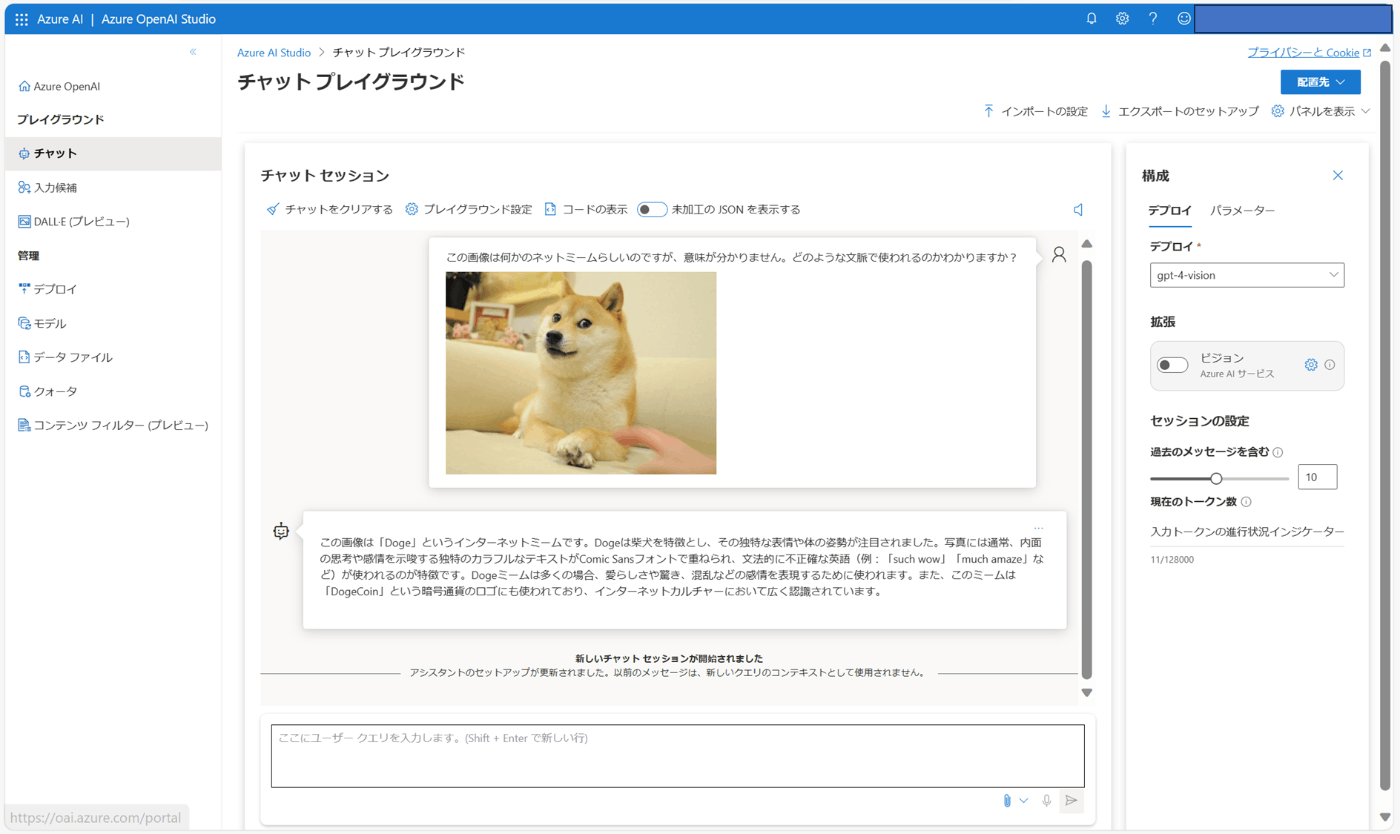Screen dimensions: 1400x834
Task: Open the help question mark icon
Action: tap(1153, 19)
